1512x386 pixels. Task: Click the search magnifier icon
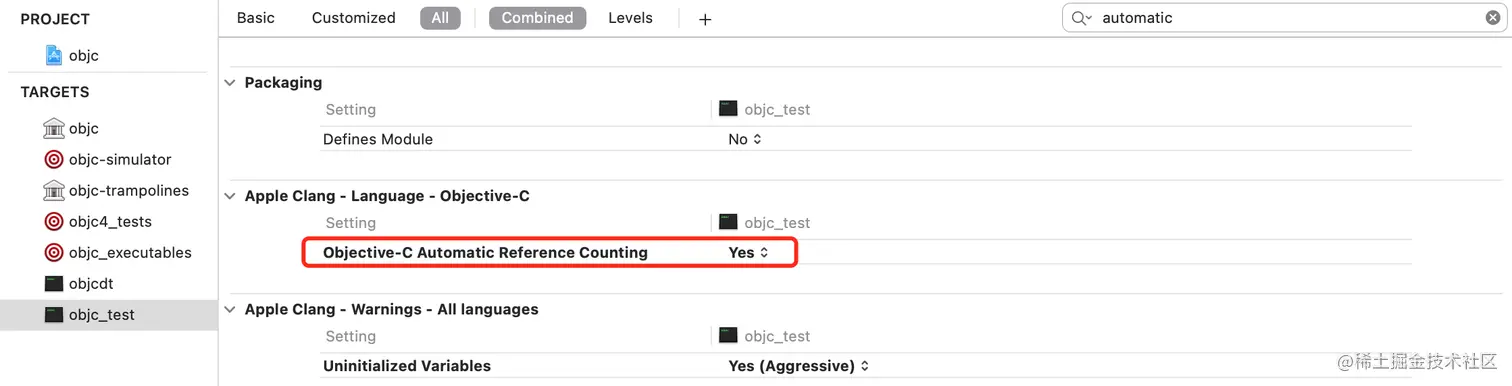pyautogui.click(x=1080, y=18)
